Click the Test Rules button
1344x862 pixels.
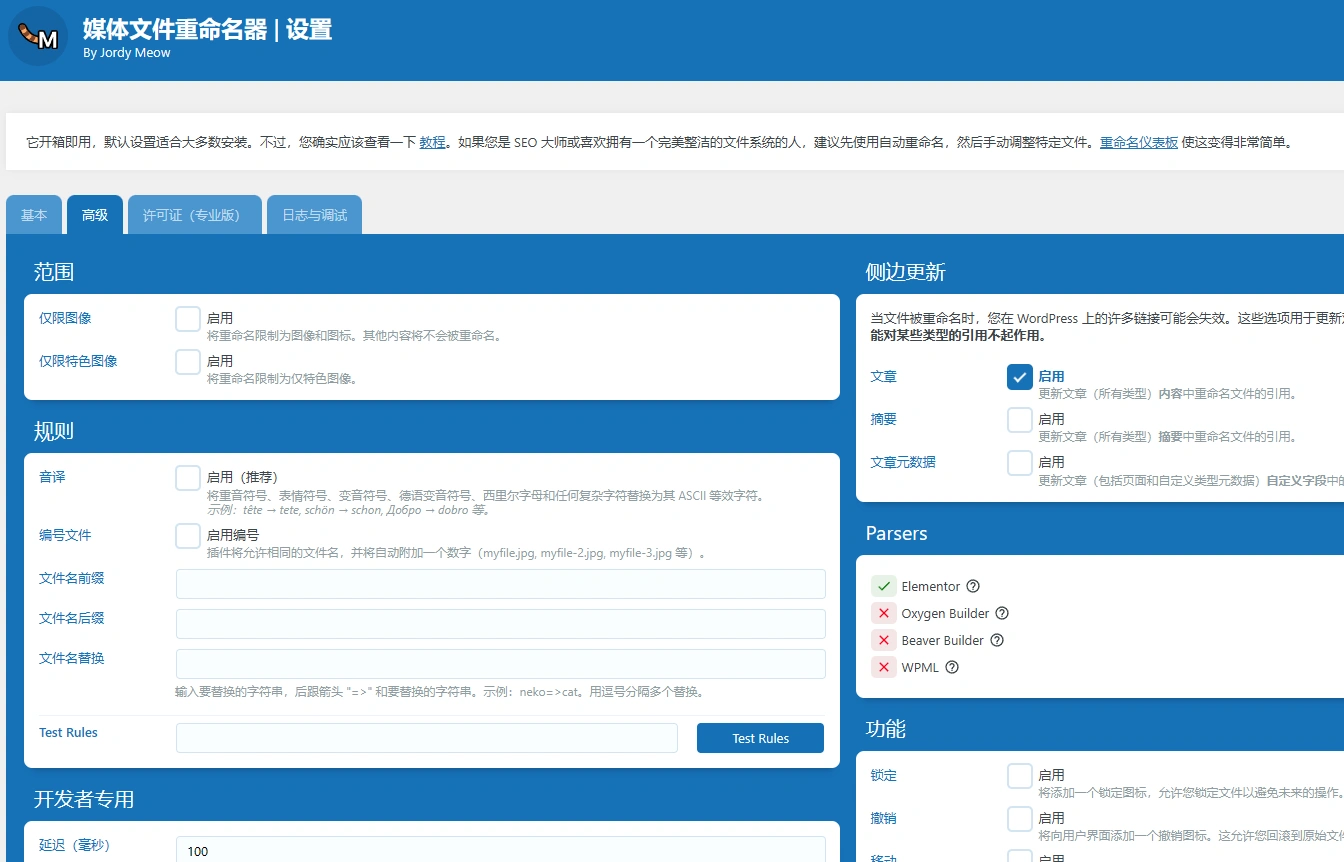(760, 738)
